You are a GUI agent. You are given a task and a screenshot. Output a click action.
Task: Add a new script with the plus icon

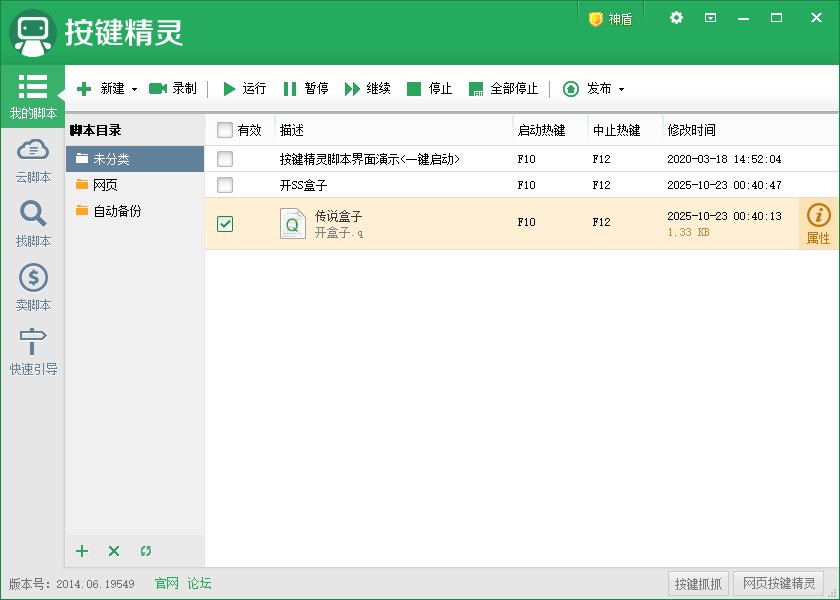[81, 551]
